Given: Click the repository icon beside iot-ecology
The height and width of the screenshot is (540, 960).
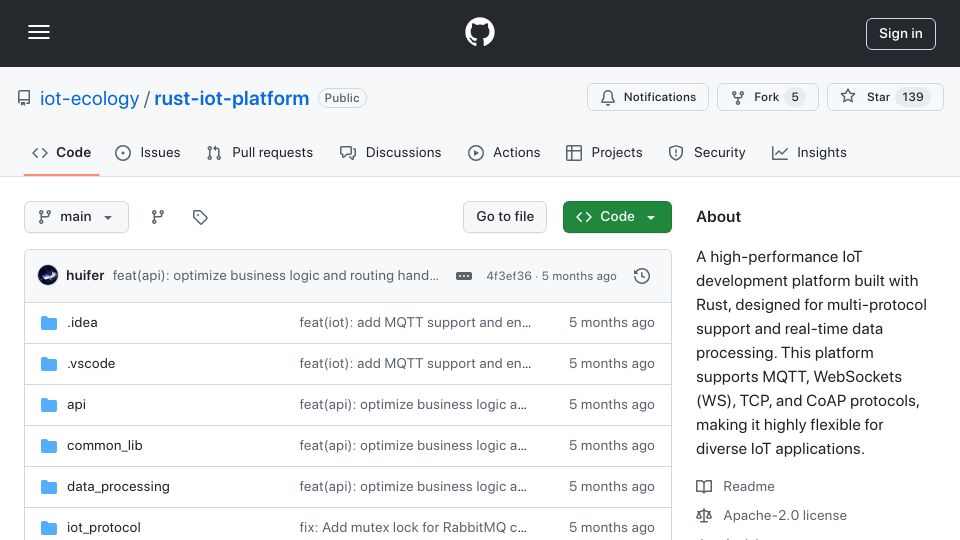Looking at the screenshot, I should (x=24, y=98).
